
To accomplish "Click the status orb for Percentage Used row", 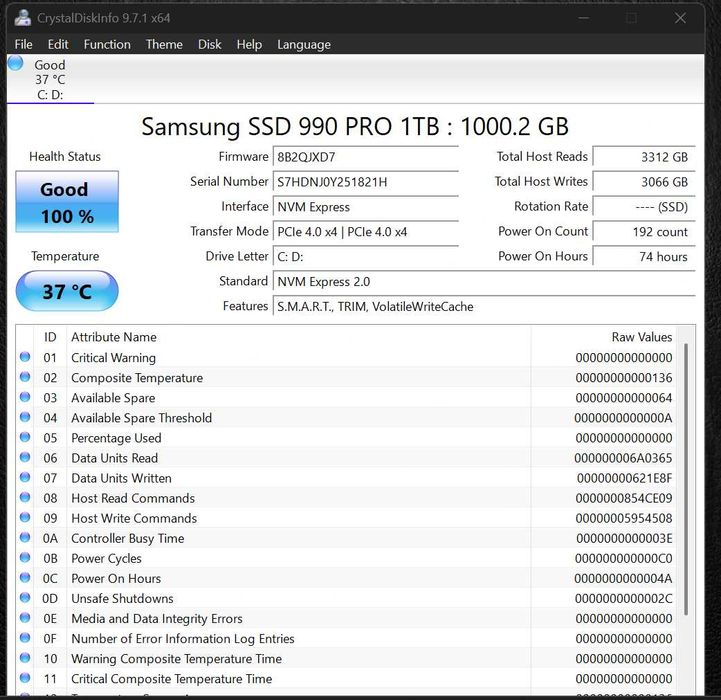I will coord(25,437).
